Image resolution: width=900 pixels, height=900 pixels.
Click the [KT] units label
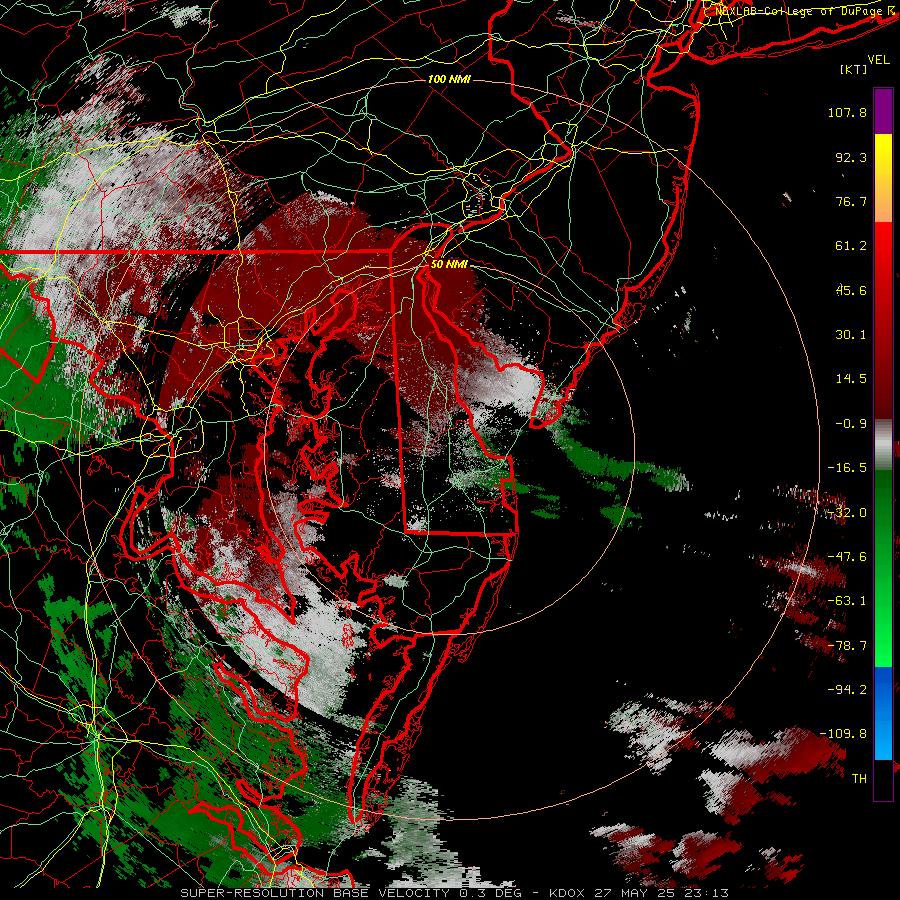coord(854,69)
